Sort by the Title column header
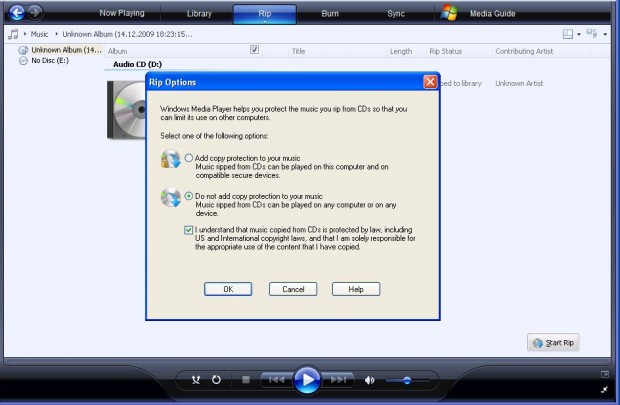 [x=298, y=51]
